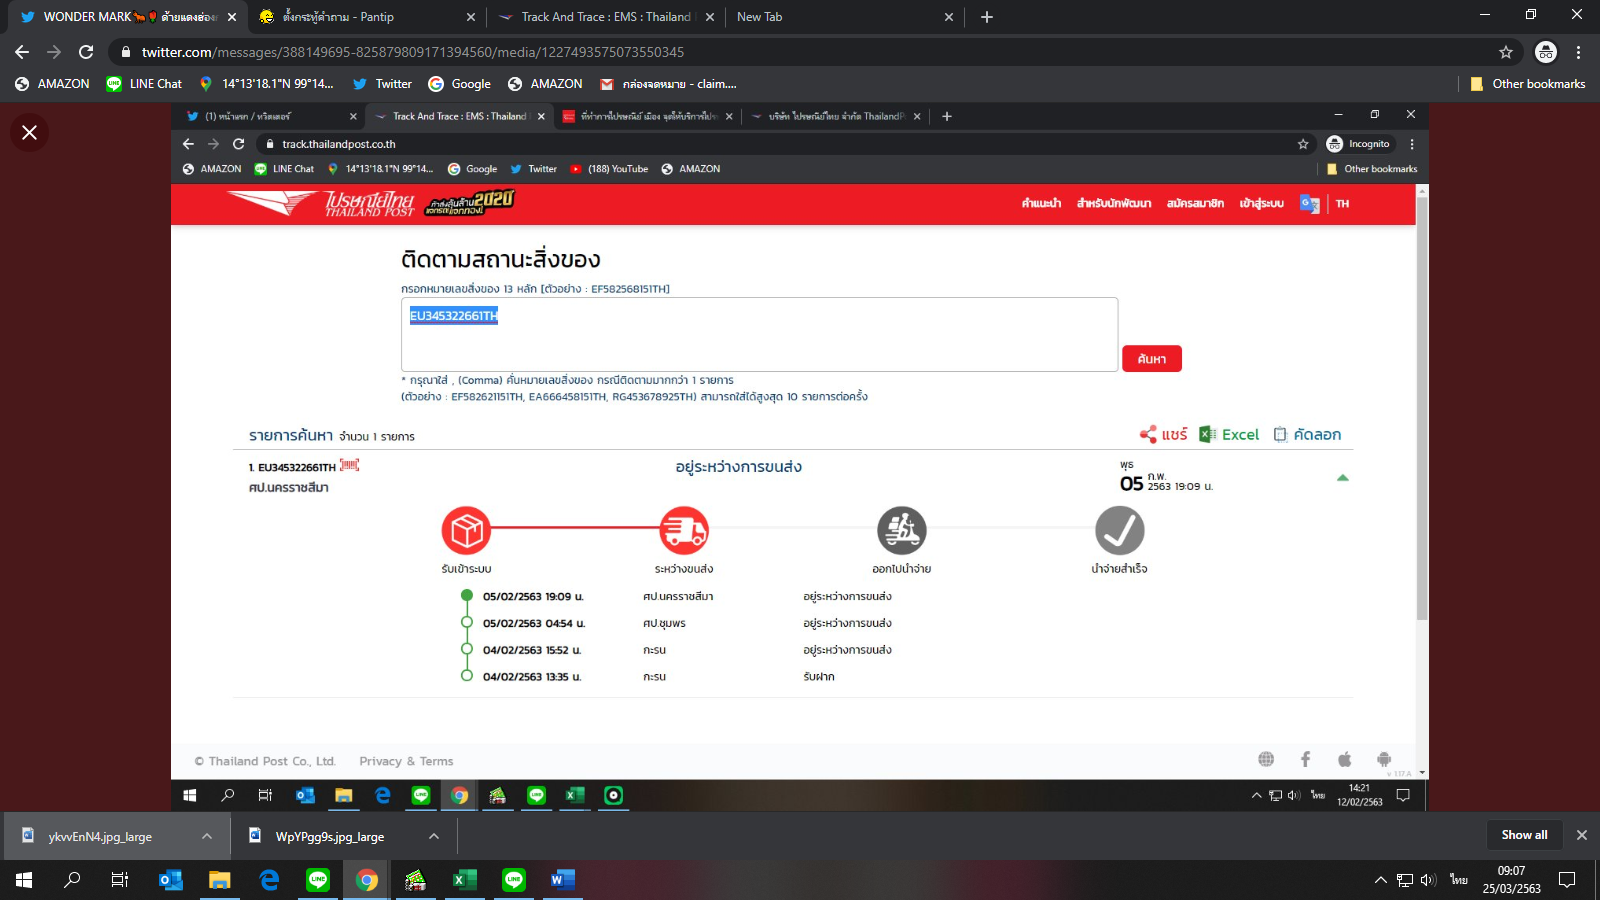Open Outlook from the bottom taskbar
Image resolution: width=1600 pixels, height=900 pixels.
tap(171, 880)
